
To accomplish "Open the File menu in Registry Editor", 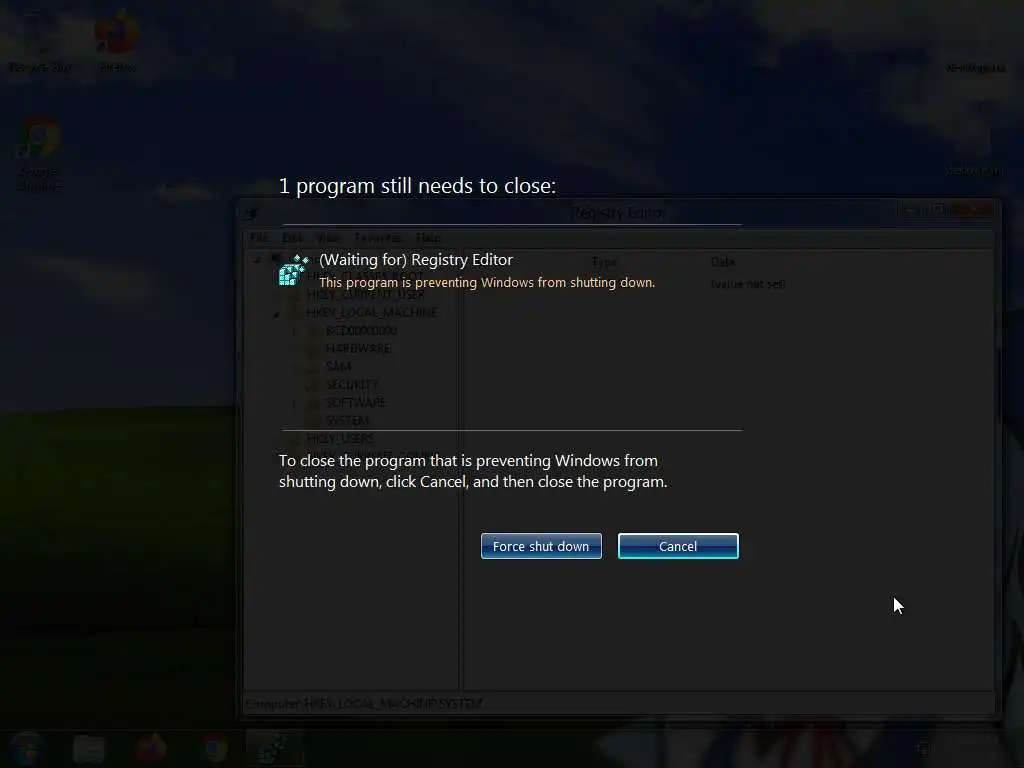I will pyautogui.click(x=259, y=237).
